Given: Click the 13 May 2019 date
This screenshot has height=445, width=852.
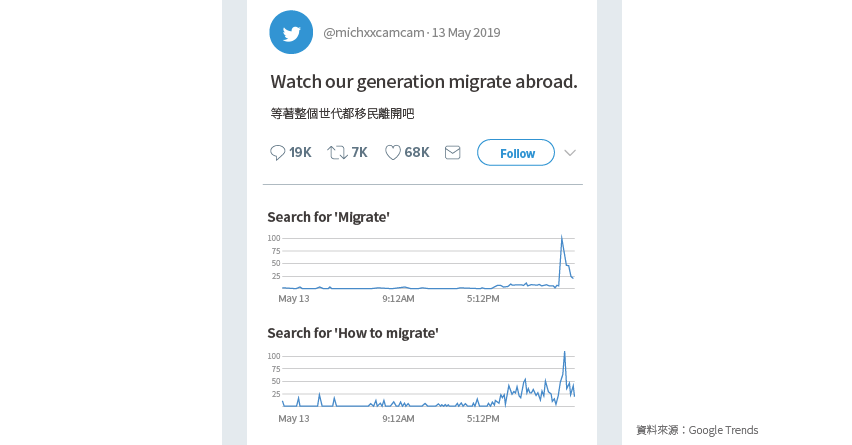Looking at the screenshot, I should click(466, 33).
